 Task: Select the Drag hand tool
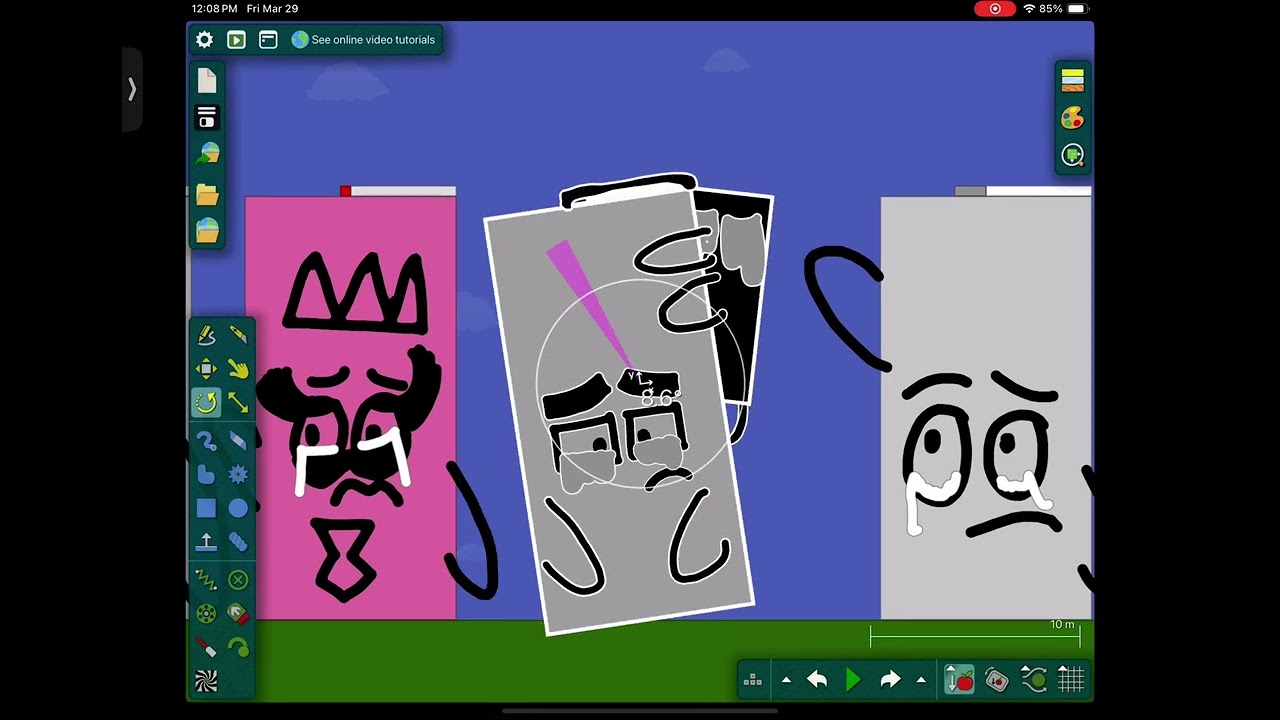click(x=238, y=369)
